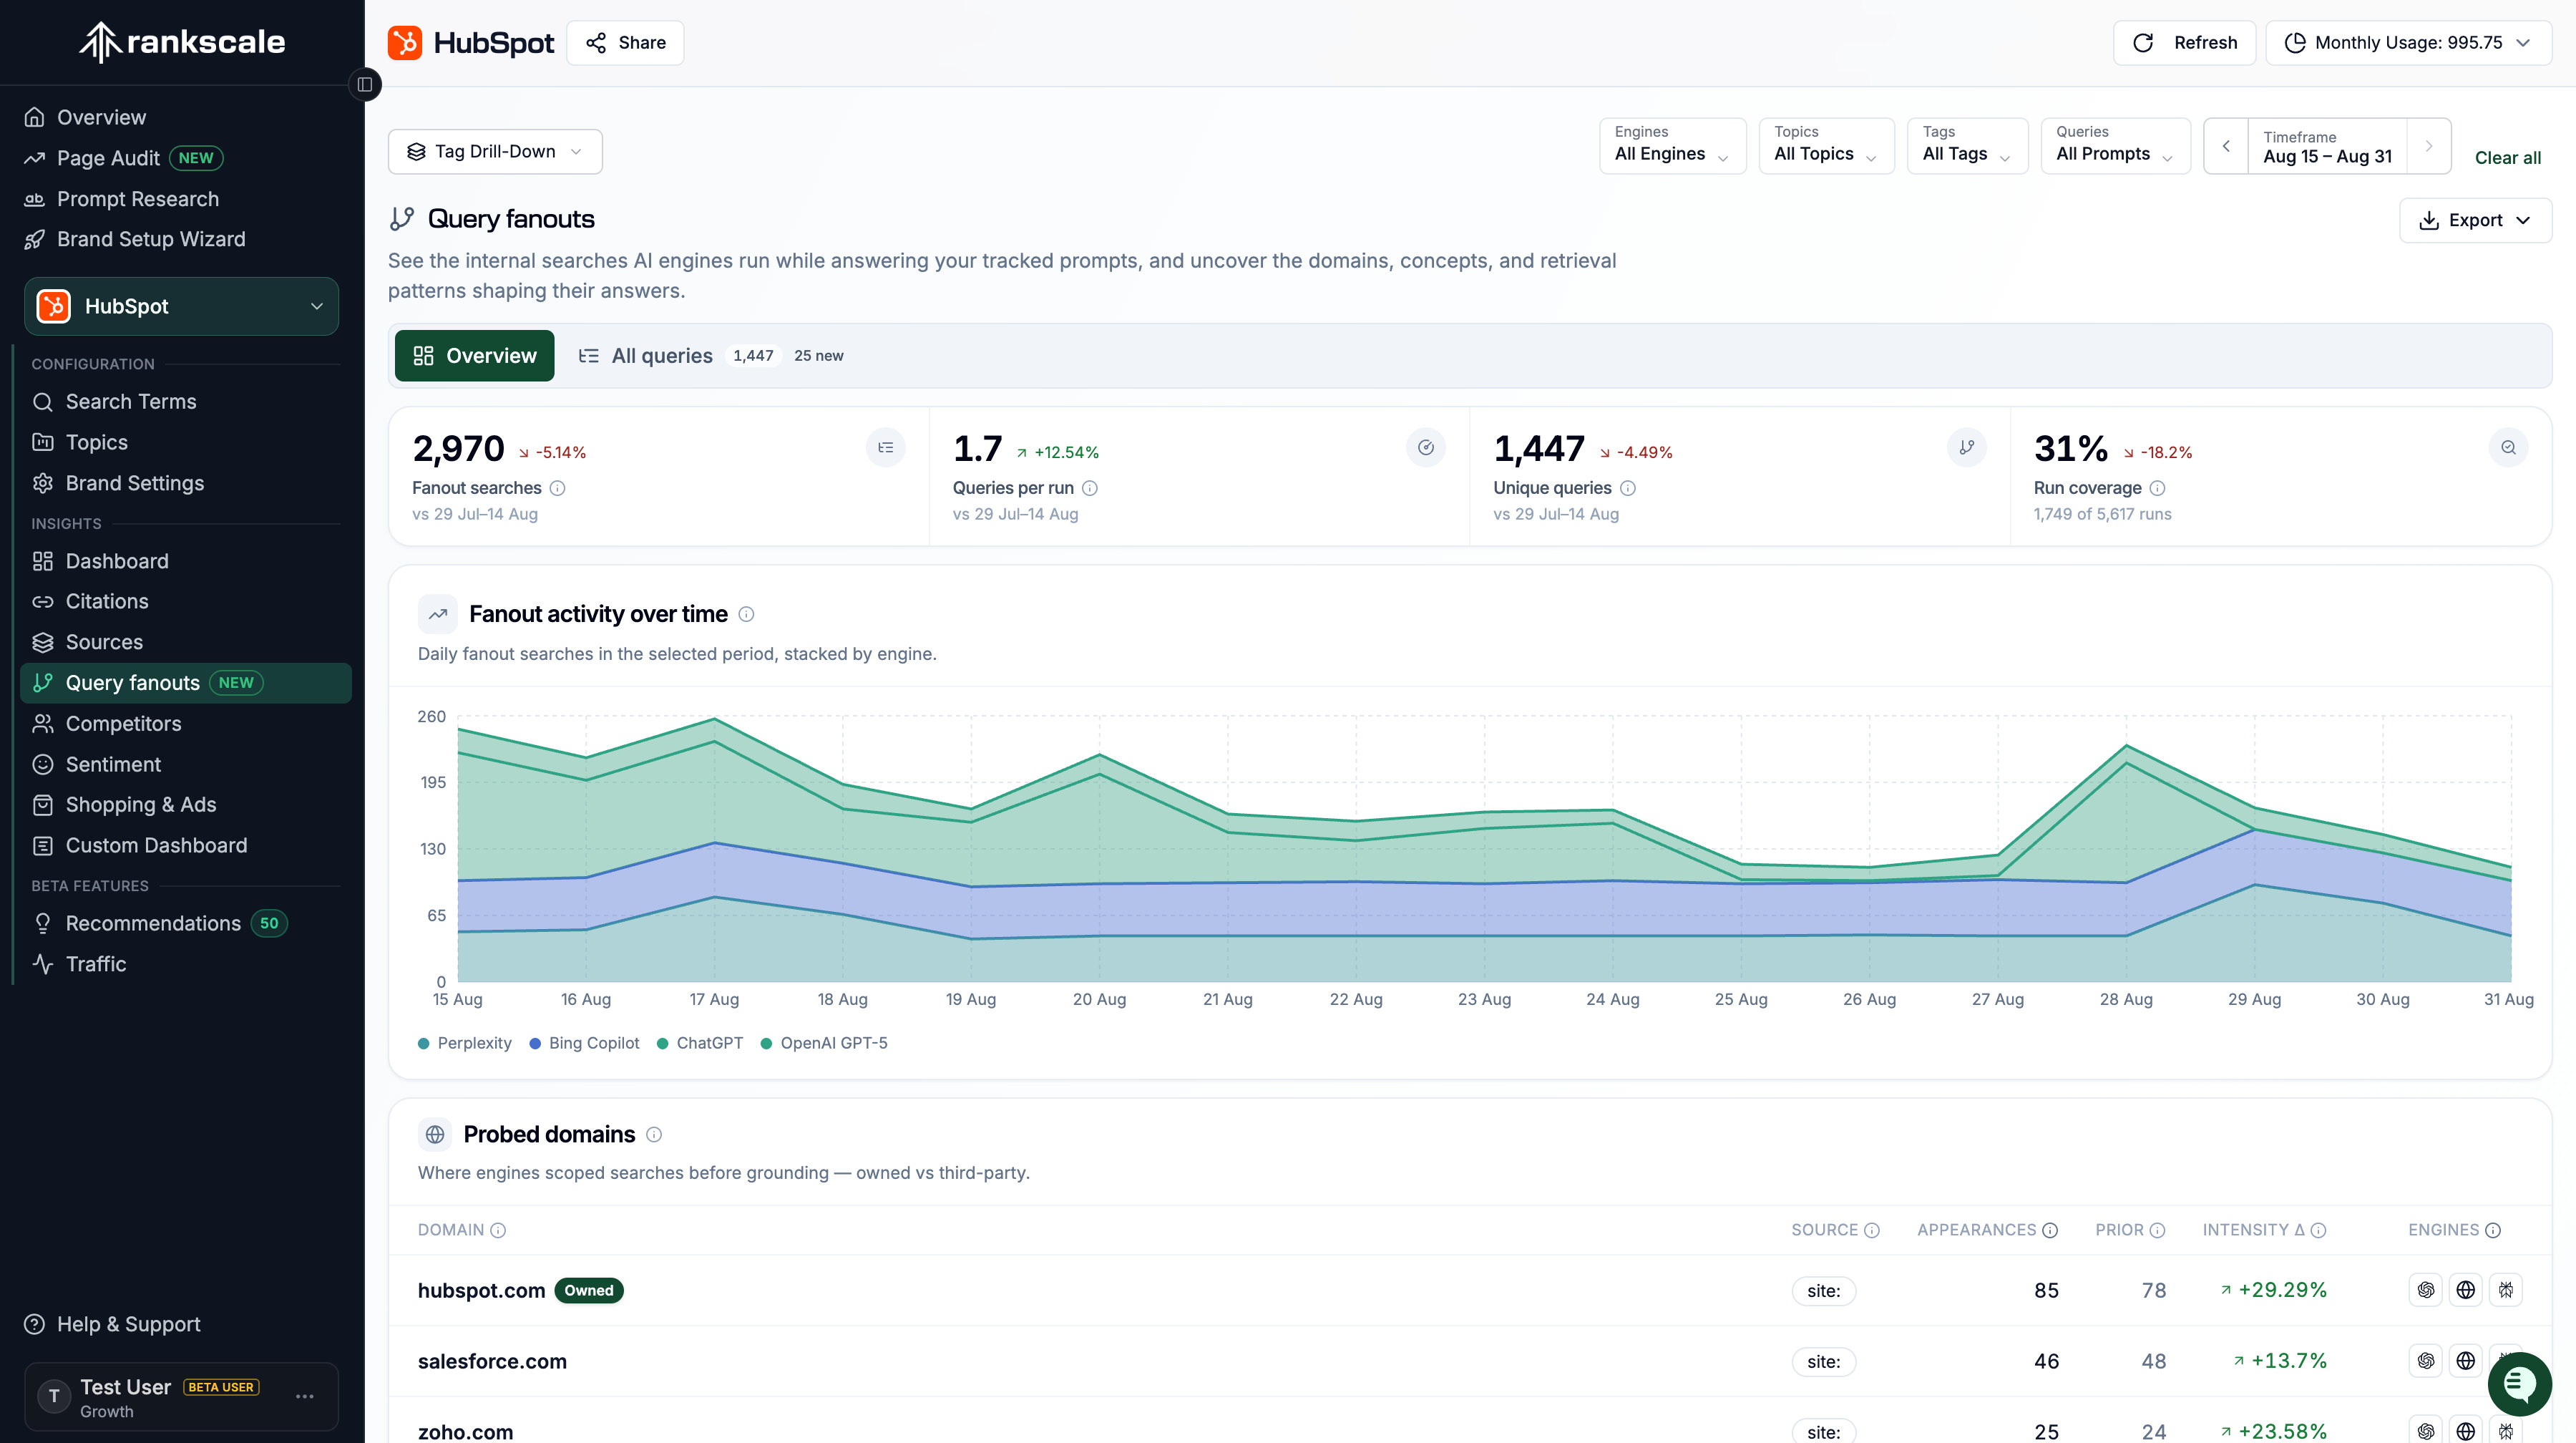Image resolution: width=2576 pixels, height=1443 pixels.
Task: Open the Tag Drill-Down dropdown
Action: coord(495,152)
